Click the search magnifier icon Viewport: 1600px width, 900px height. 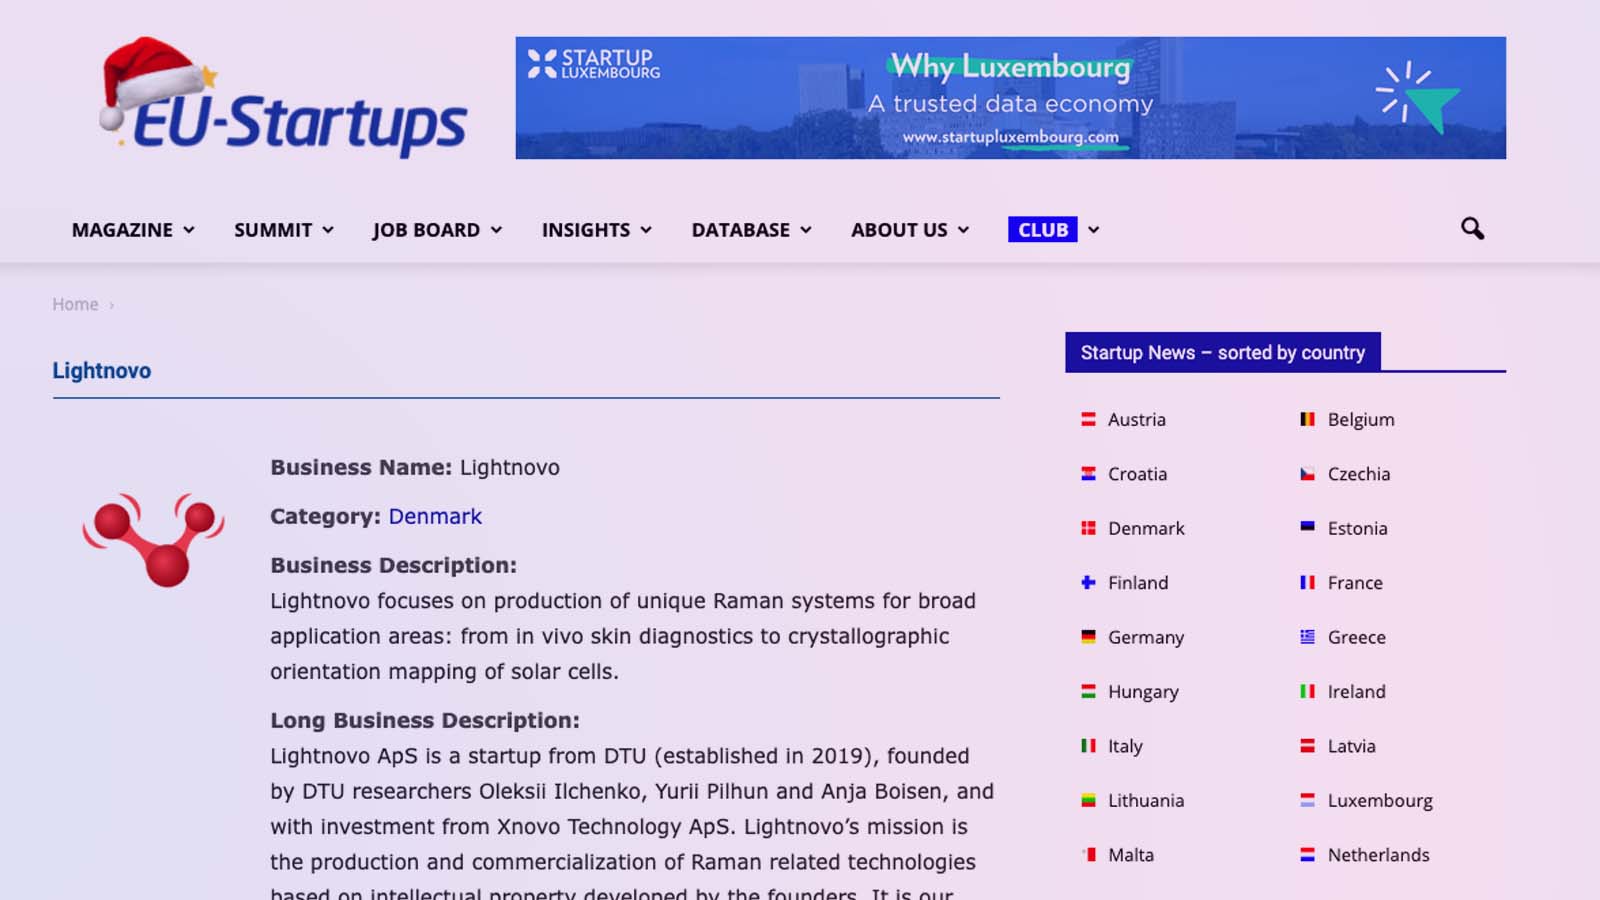[x=1472, y=229]
